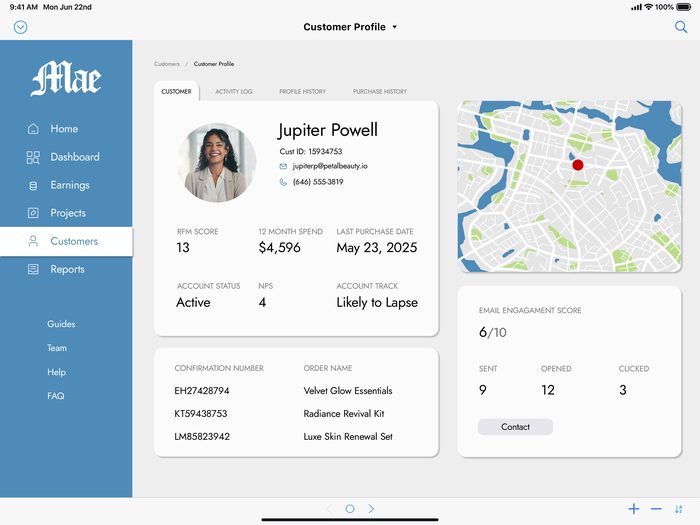Click the Dashboard grid icon
700x525 pixels.
pos(33,157)
